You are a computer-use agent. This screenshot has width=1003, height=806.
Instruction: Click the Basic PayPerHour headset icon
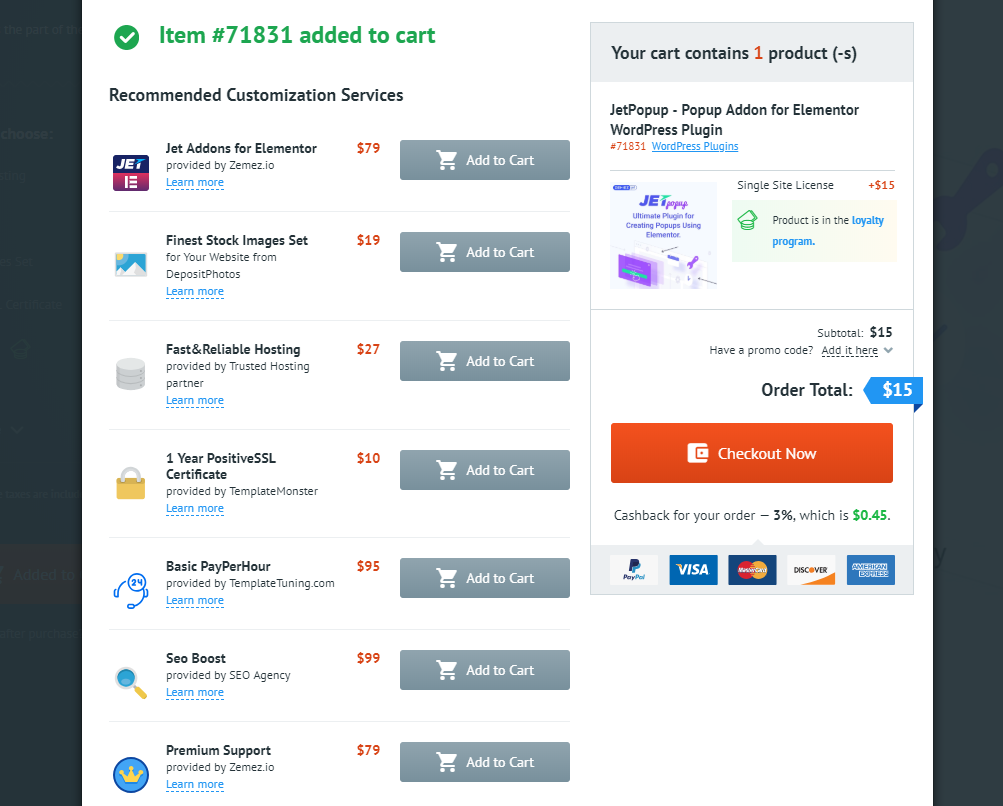tap(131, 590)
